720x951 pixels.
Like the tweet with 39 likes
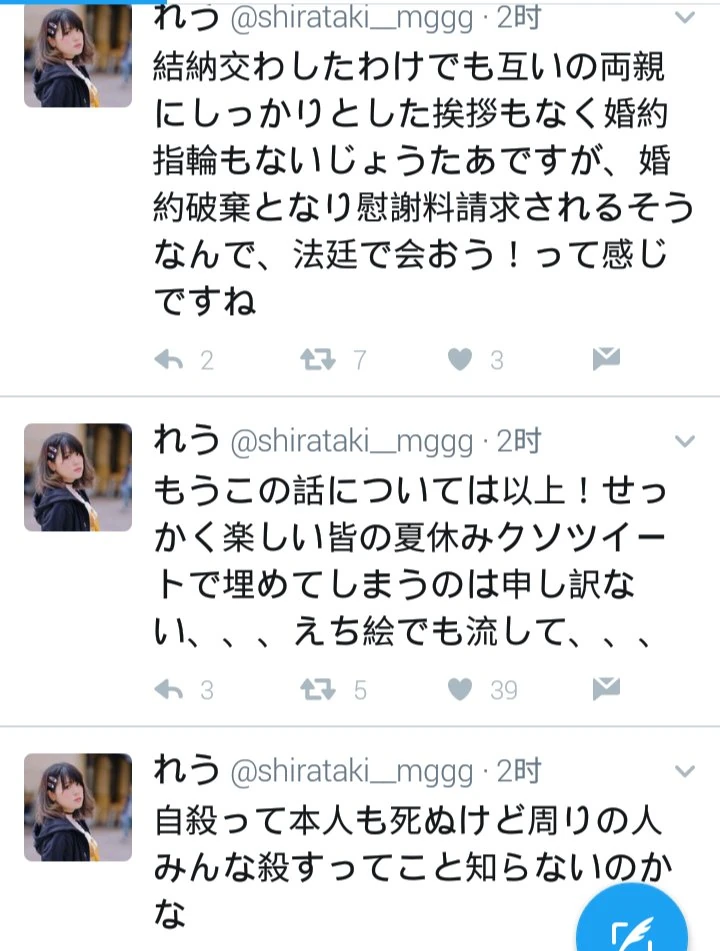tap(460, 690)
